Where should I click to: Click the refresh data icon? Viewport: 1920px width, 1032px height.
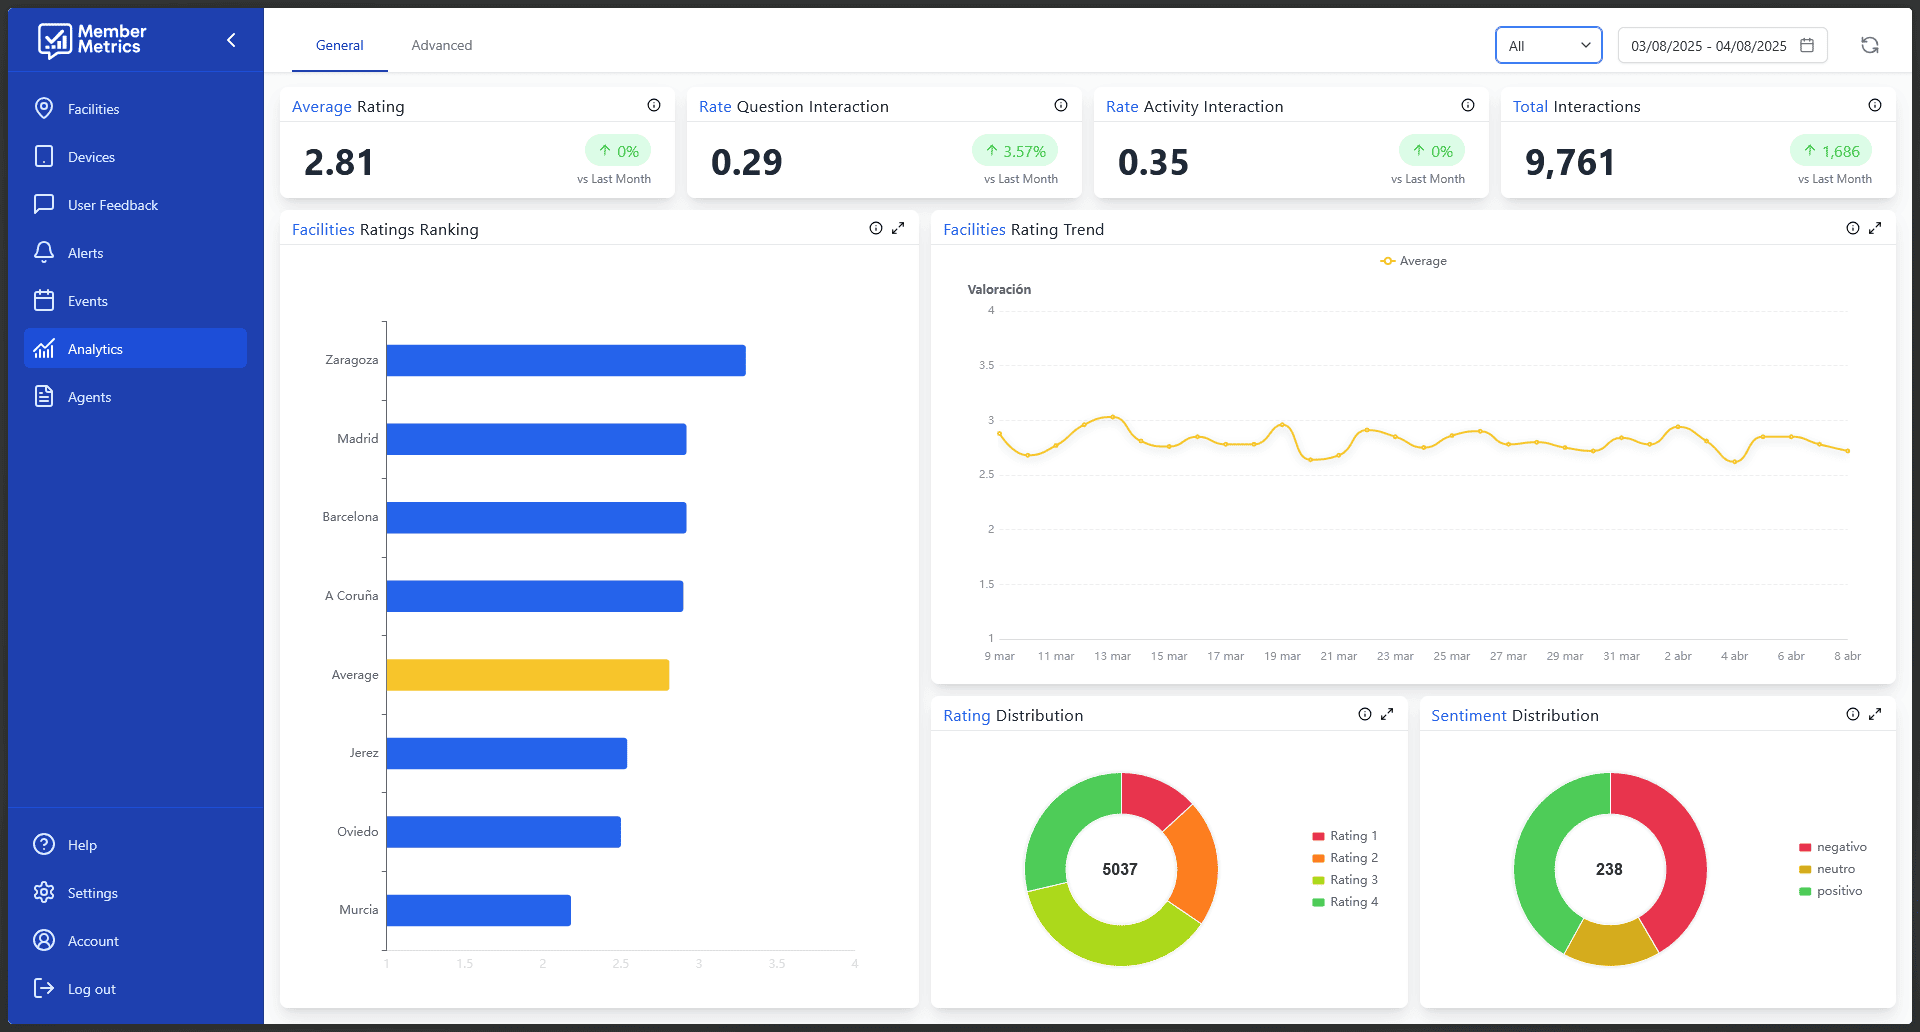coord(1869,45)
